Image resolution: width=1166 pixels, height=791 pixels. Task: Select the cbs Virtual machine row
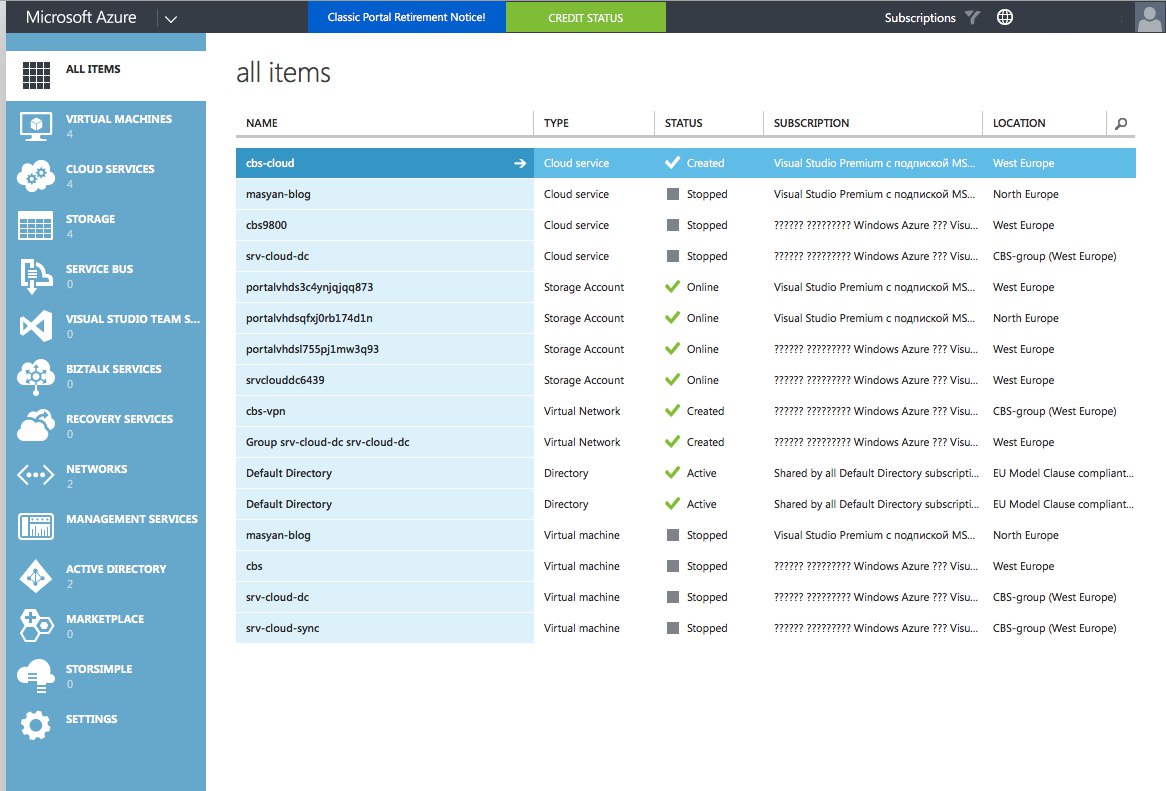(686, 566)
